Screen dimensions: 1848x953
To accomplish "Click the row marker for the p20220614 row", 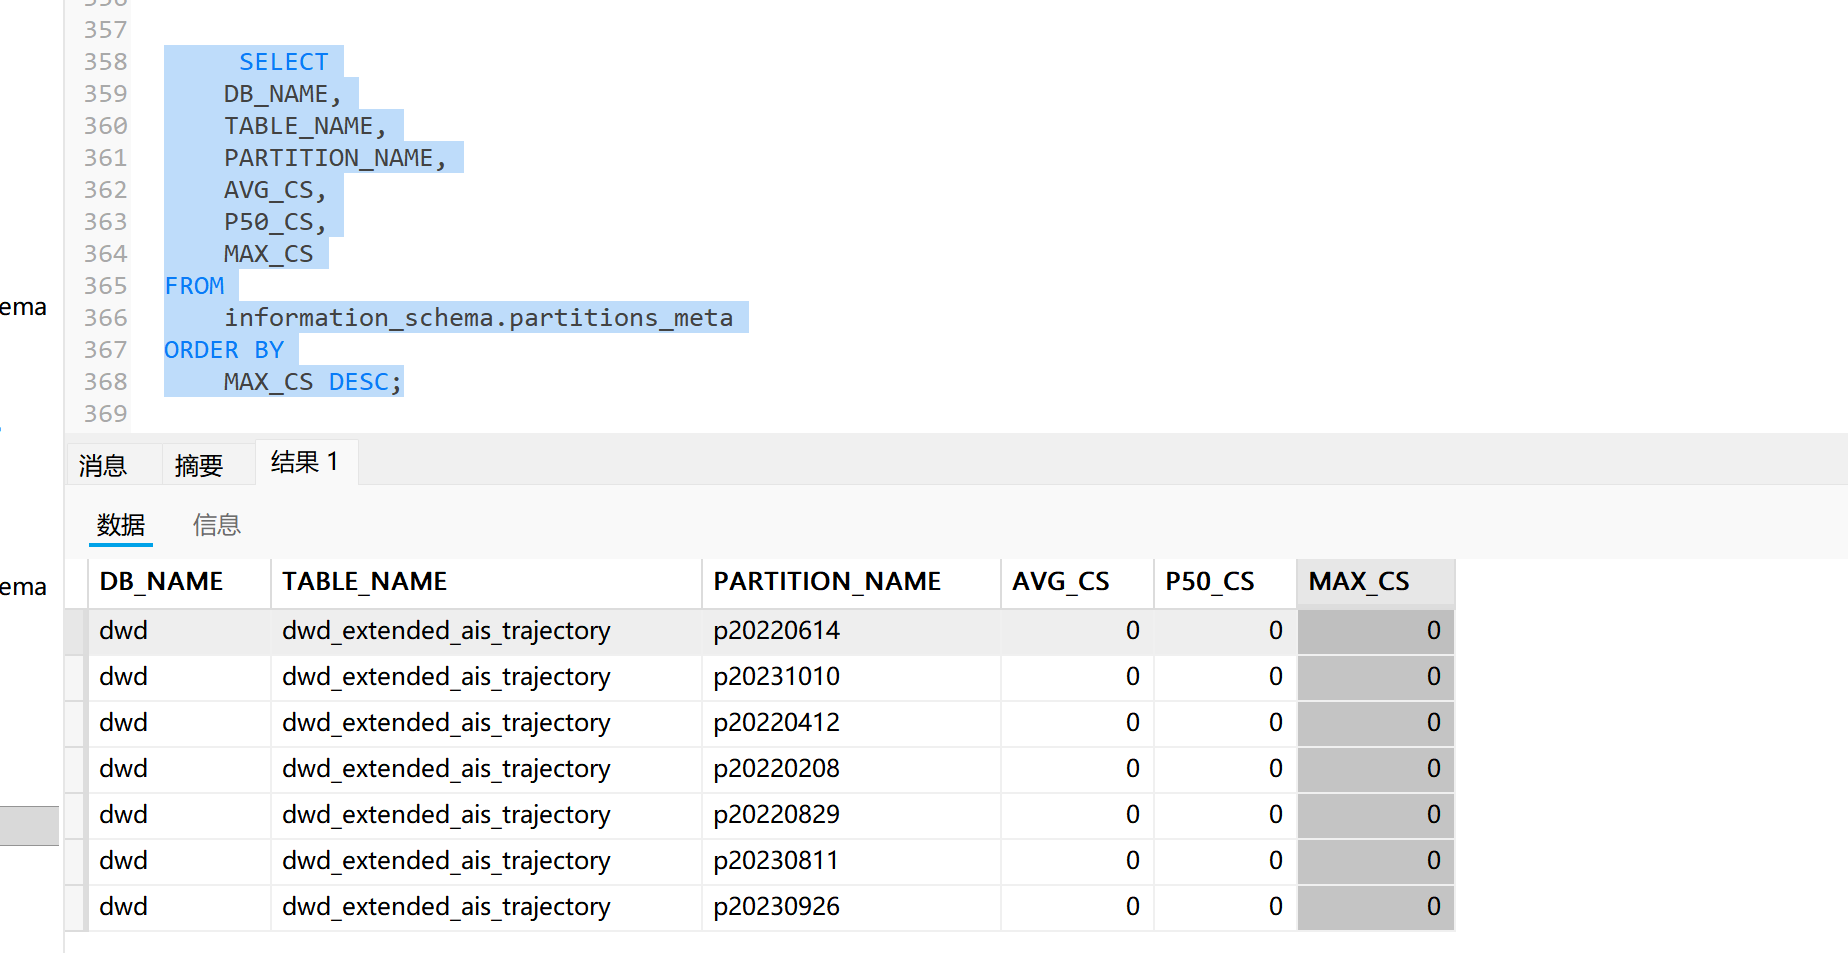I will point(76,631).
